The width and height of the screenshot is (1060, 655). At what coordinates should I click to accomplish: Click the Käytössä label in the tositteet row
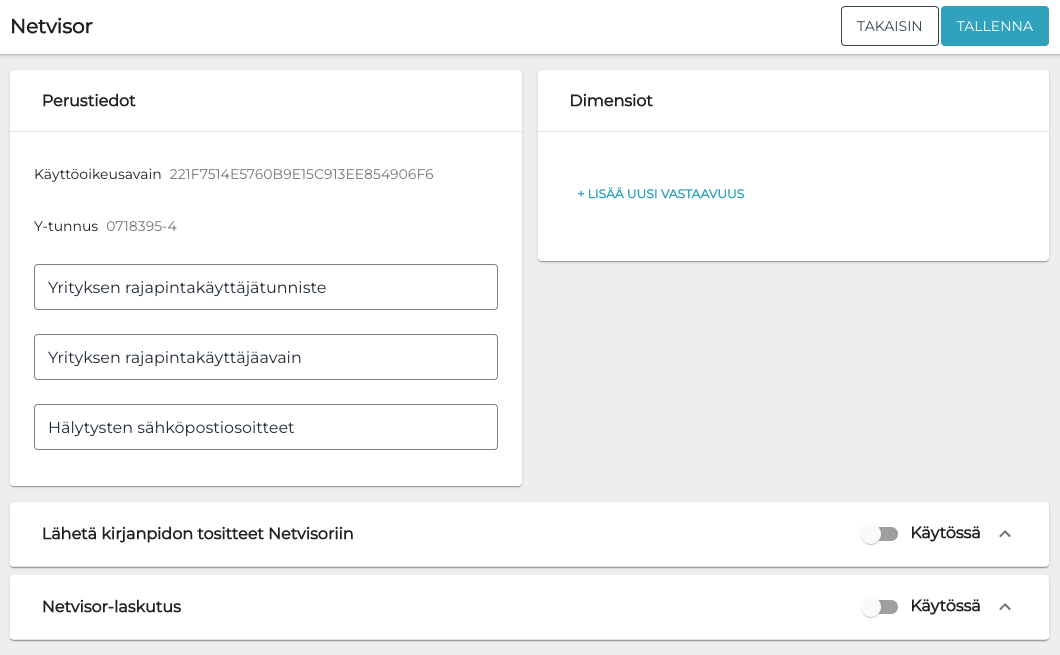click(945, 533)
